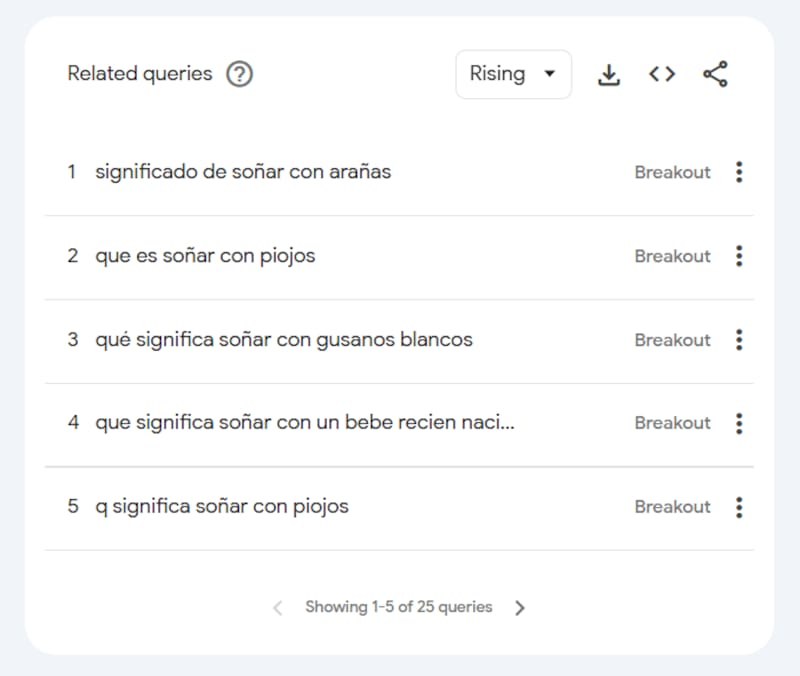
Task: Click the previous page arrow
Action: coord(277,607)
